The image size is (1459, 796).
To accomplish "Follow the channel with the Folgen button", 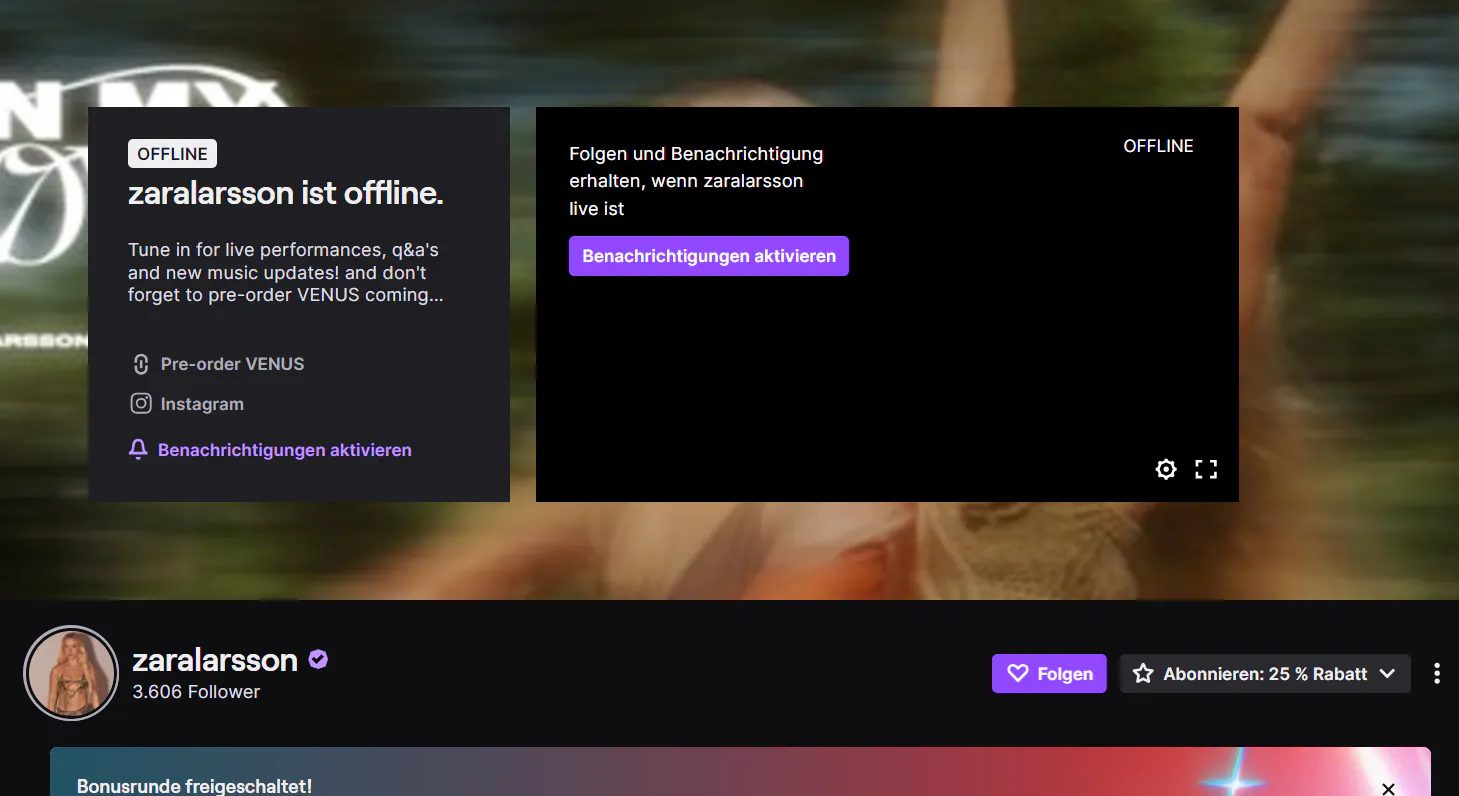I will (x=1049, y=674).
